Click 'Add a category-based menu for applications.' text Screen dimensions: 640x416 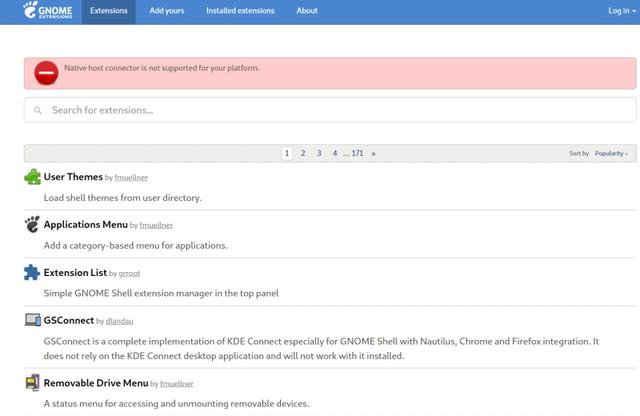click(x=136, y=245)
